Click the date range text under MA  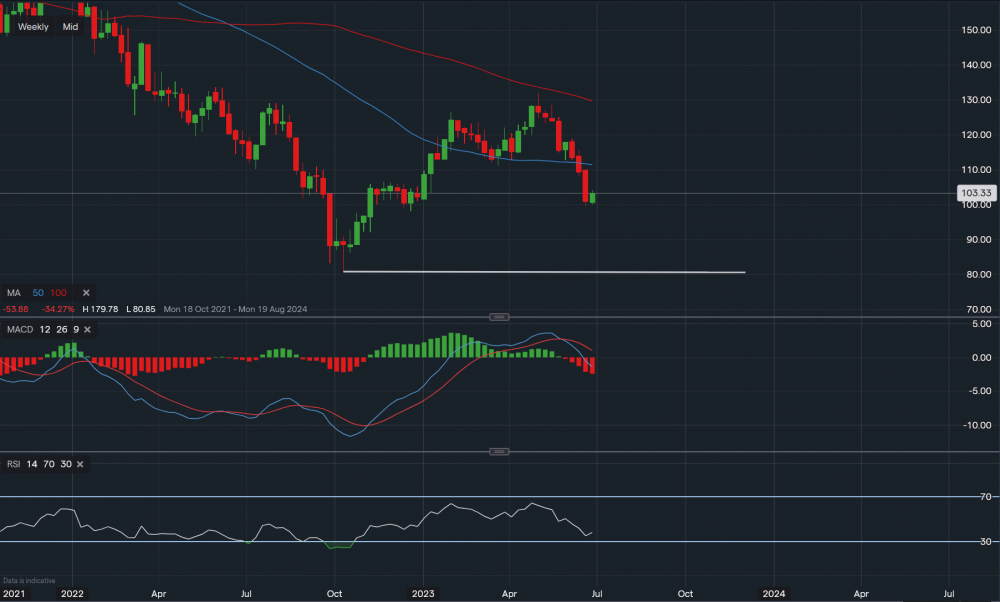[236, 309]
